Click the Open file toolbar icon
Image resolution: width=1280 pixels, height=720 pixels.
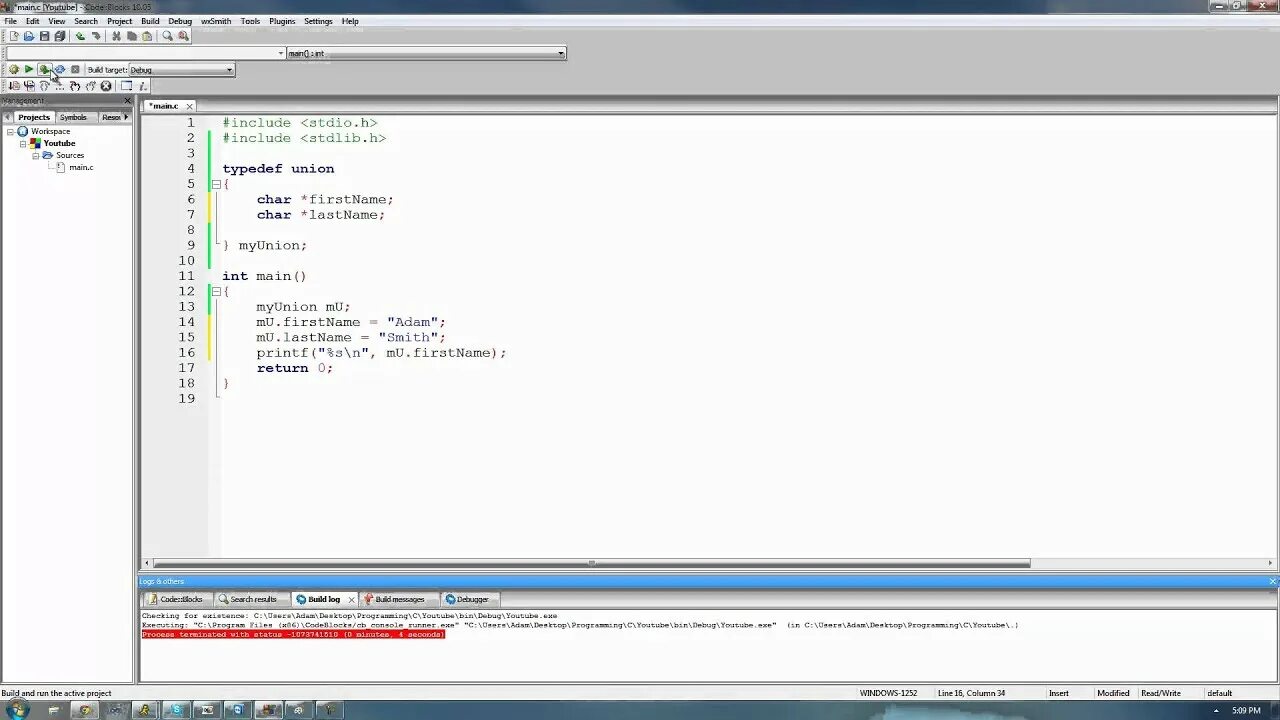(x=29, y=36)
